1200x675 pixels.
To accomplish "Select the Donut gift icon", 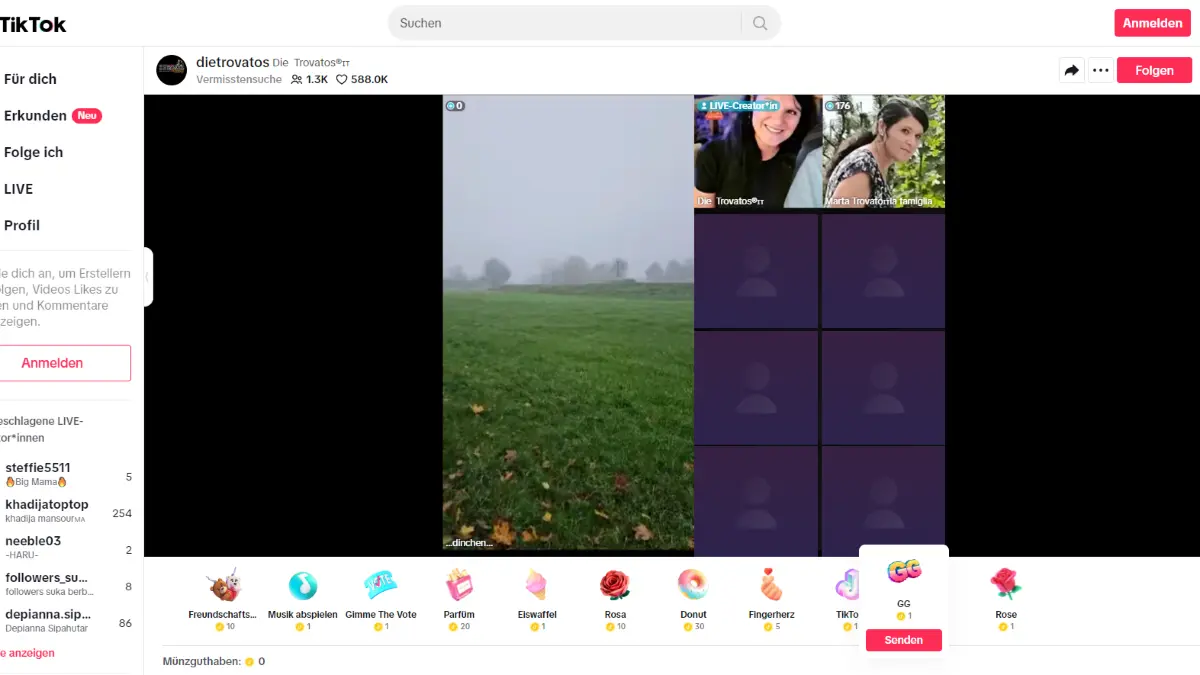I will (692, 586).
